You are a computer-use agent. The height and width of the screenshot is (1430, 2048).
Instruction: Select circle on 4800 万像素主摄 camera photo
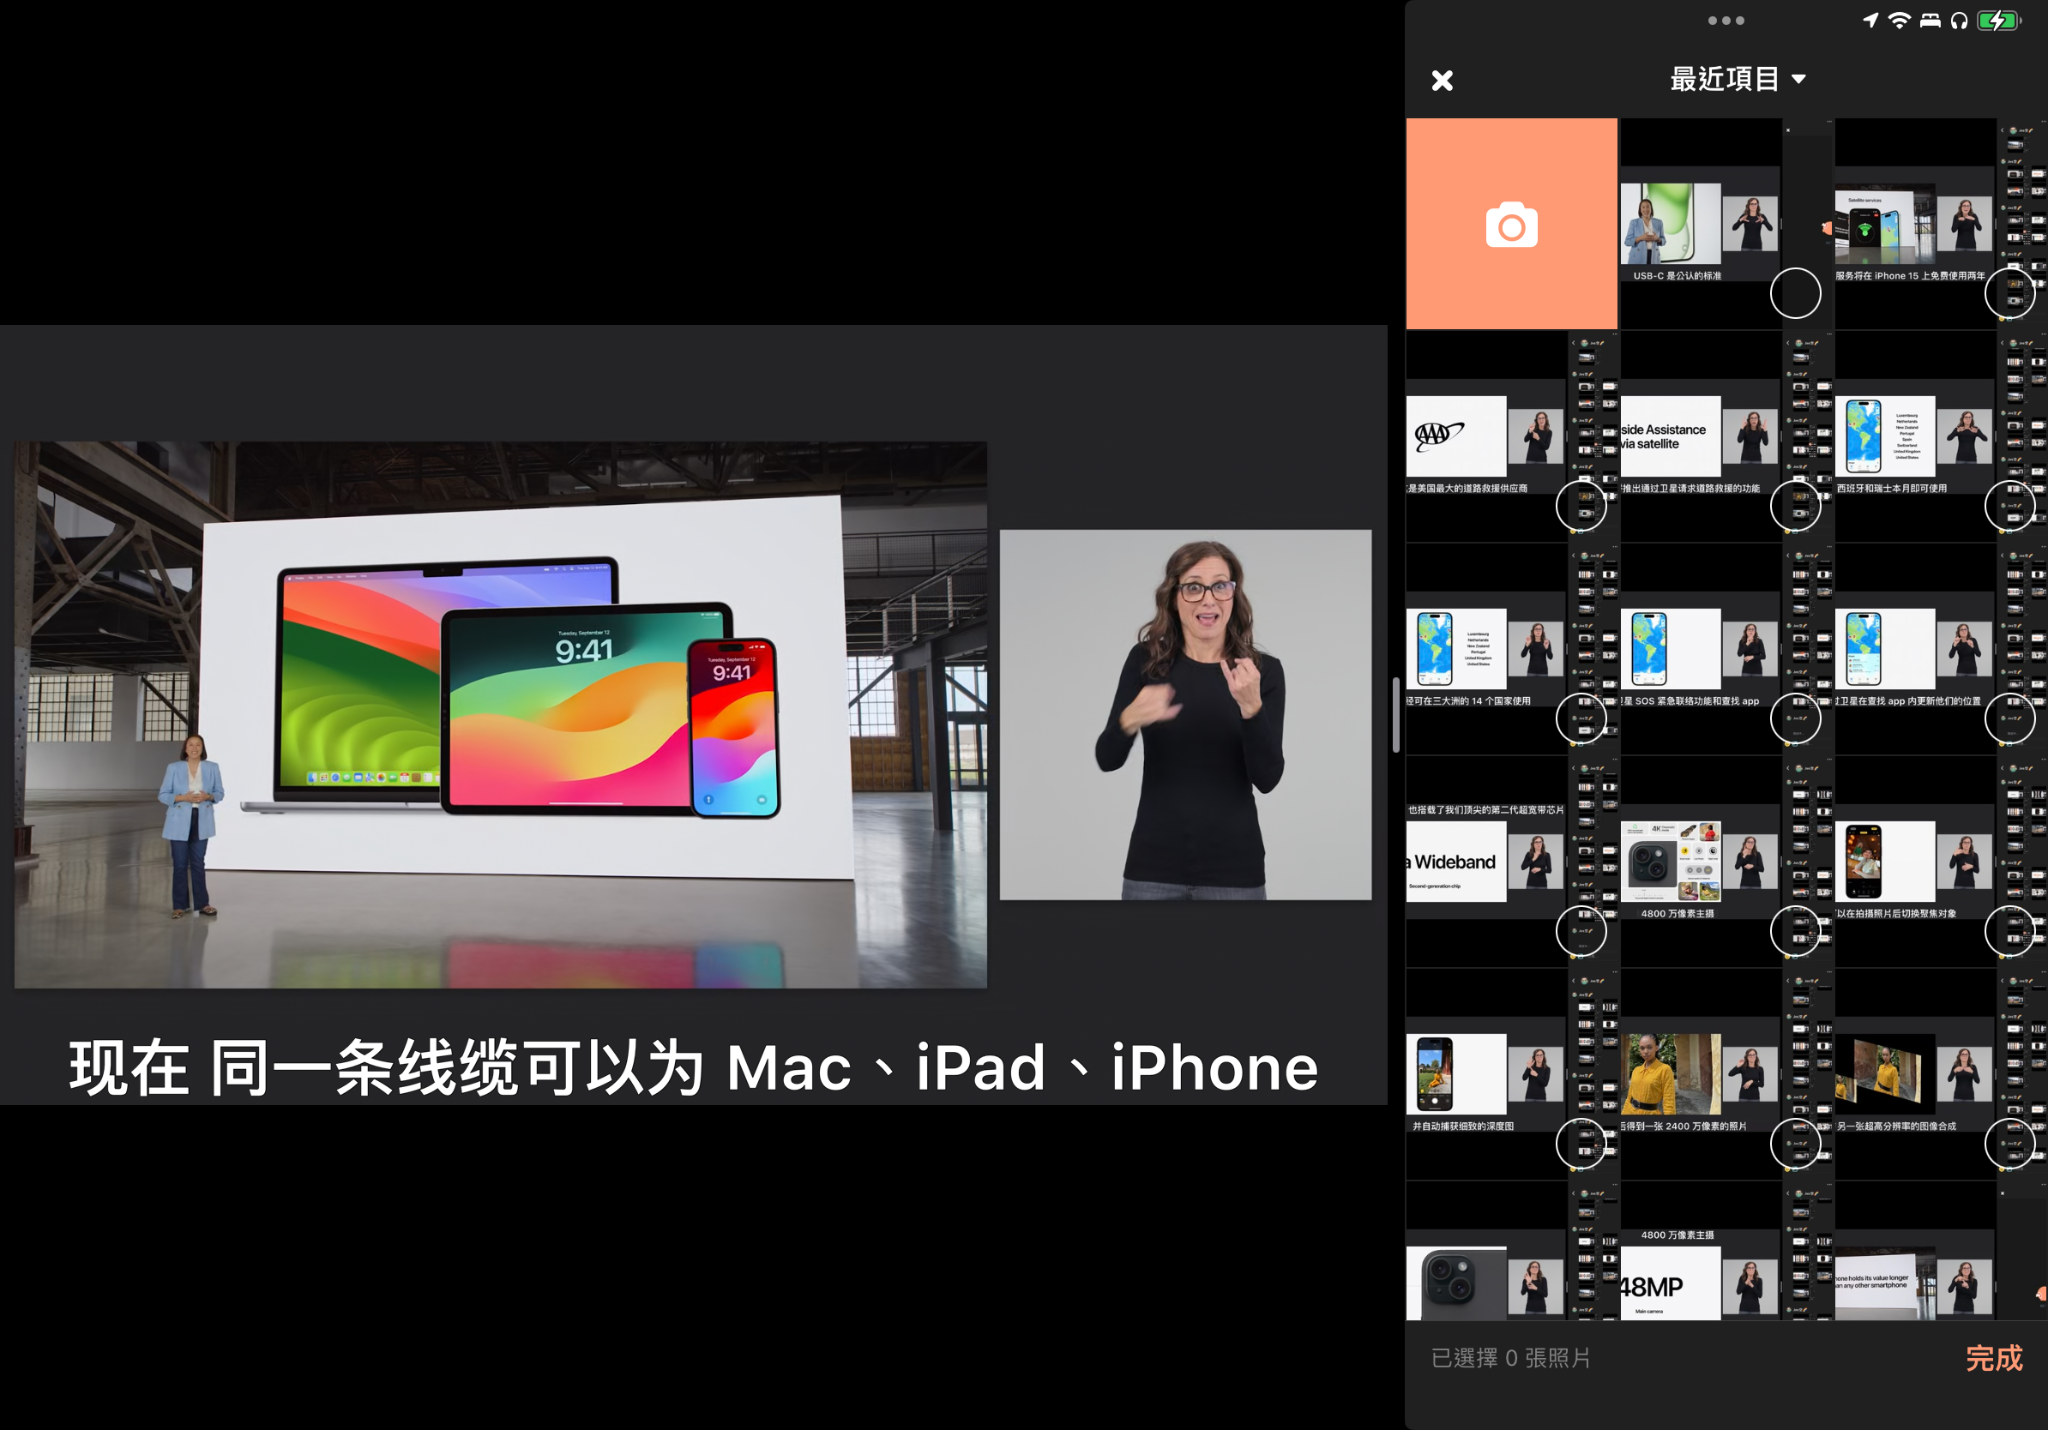[1795, 931]
